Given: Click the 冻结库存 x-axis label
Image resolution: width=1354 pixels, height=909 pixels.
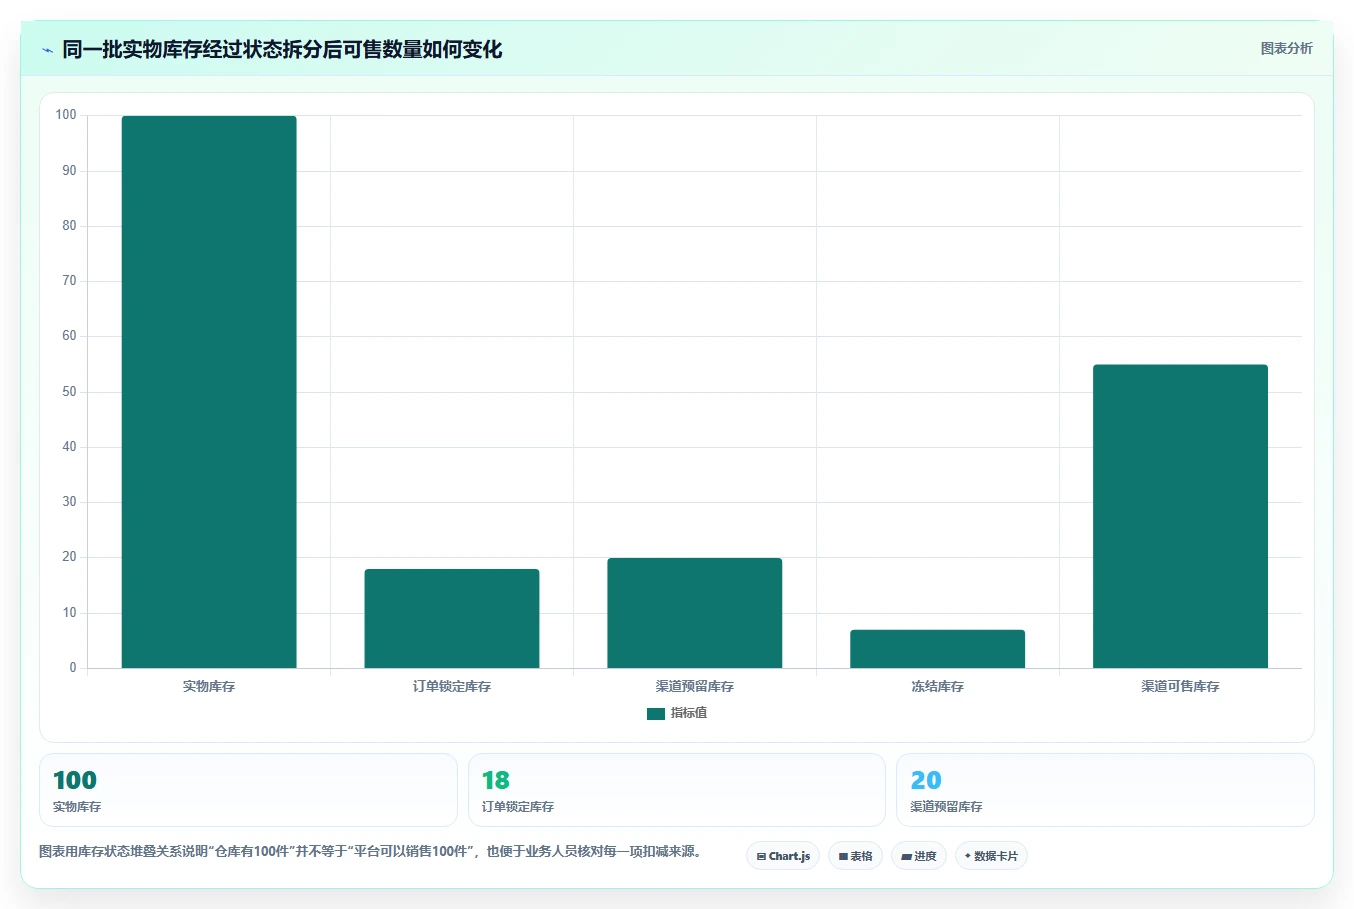Looking at the screenshot, I should point(938,686).
